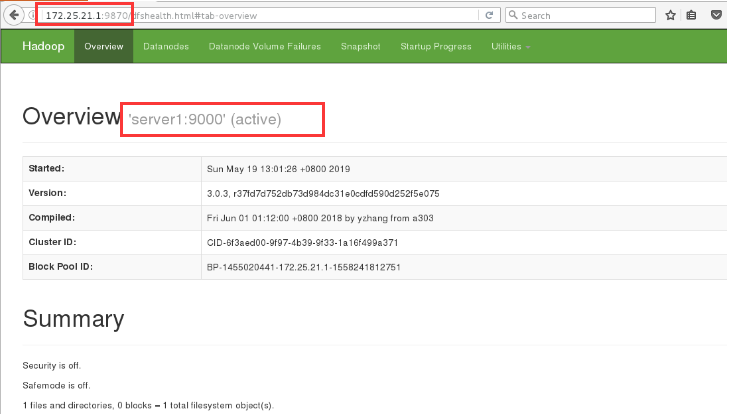This screenshot has width=729, height=414.
Task: Open the Hadoop brand link
Action: click(43, 46)
